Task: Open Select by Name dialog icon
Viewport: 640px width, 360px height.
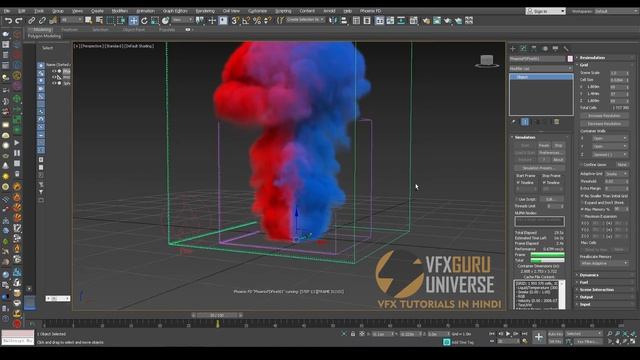Action: click(x=99, y=20)
